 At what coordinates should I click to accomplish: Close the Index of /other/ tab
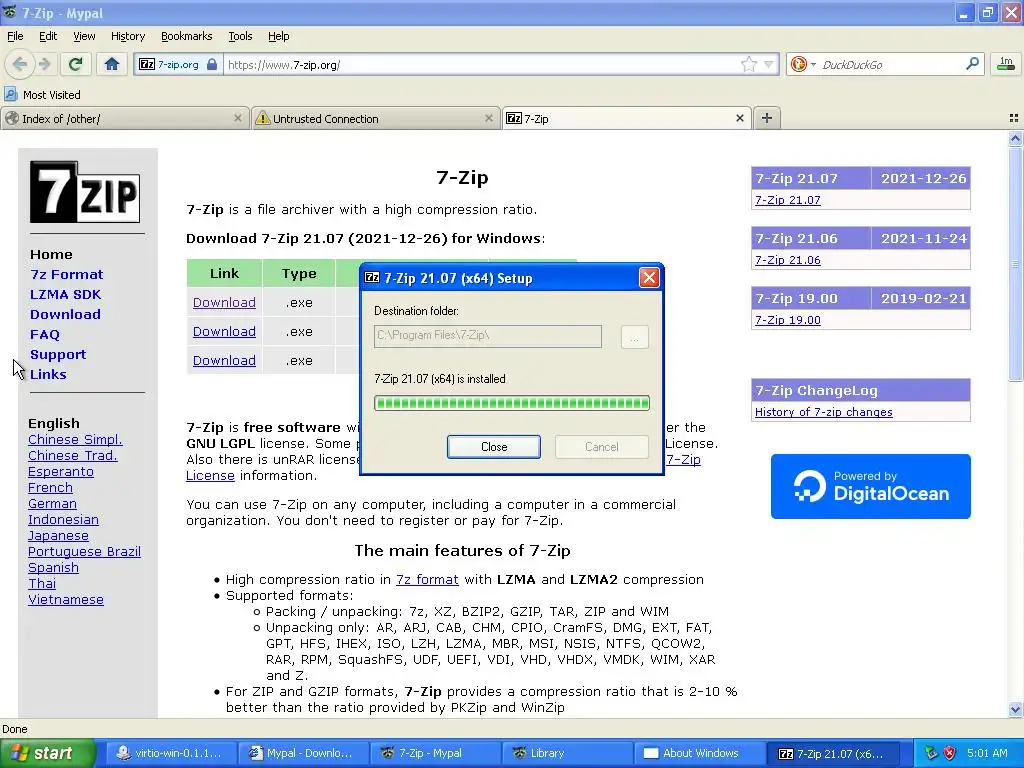[238, 118]
